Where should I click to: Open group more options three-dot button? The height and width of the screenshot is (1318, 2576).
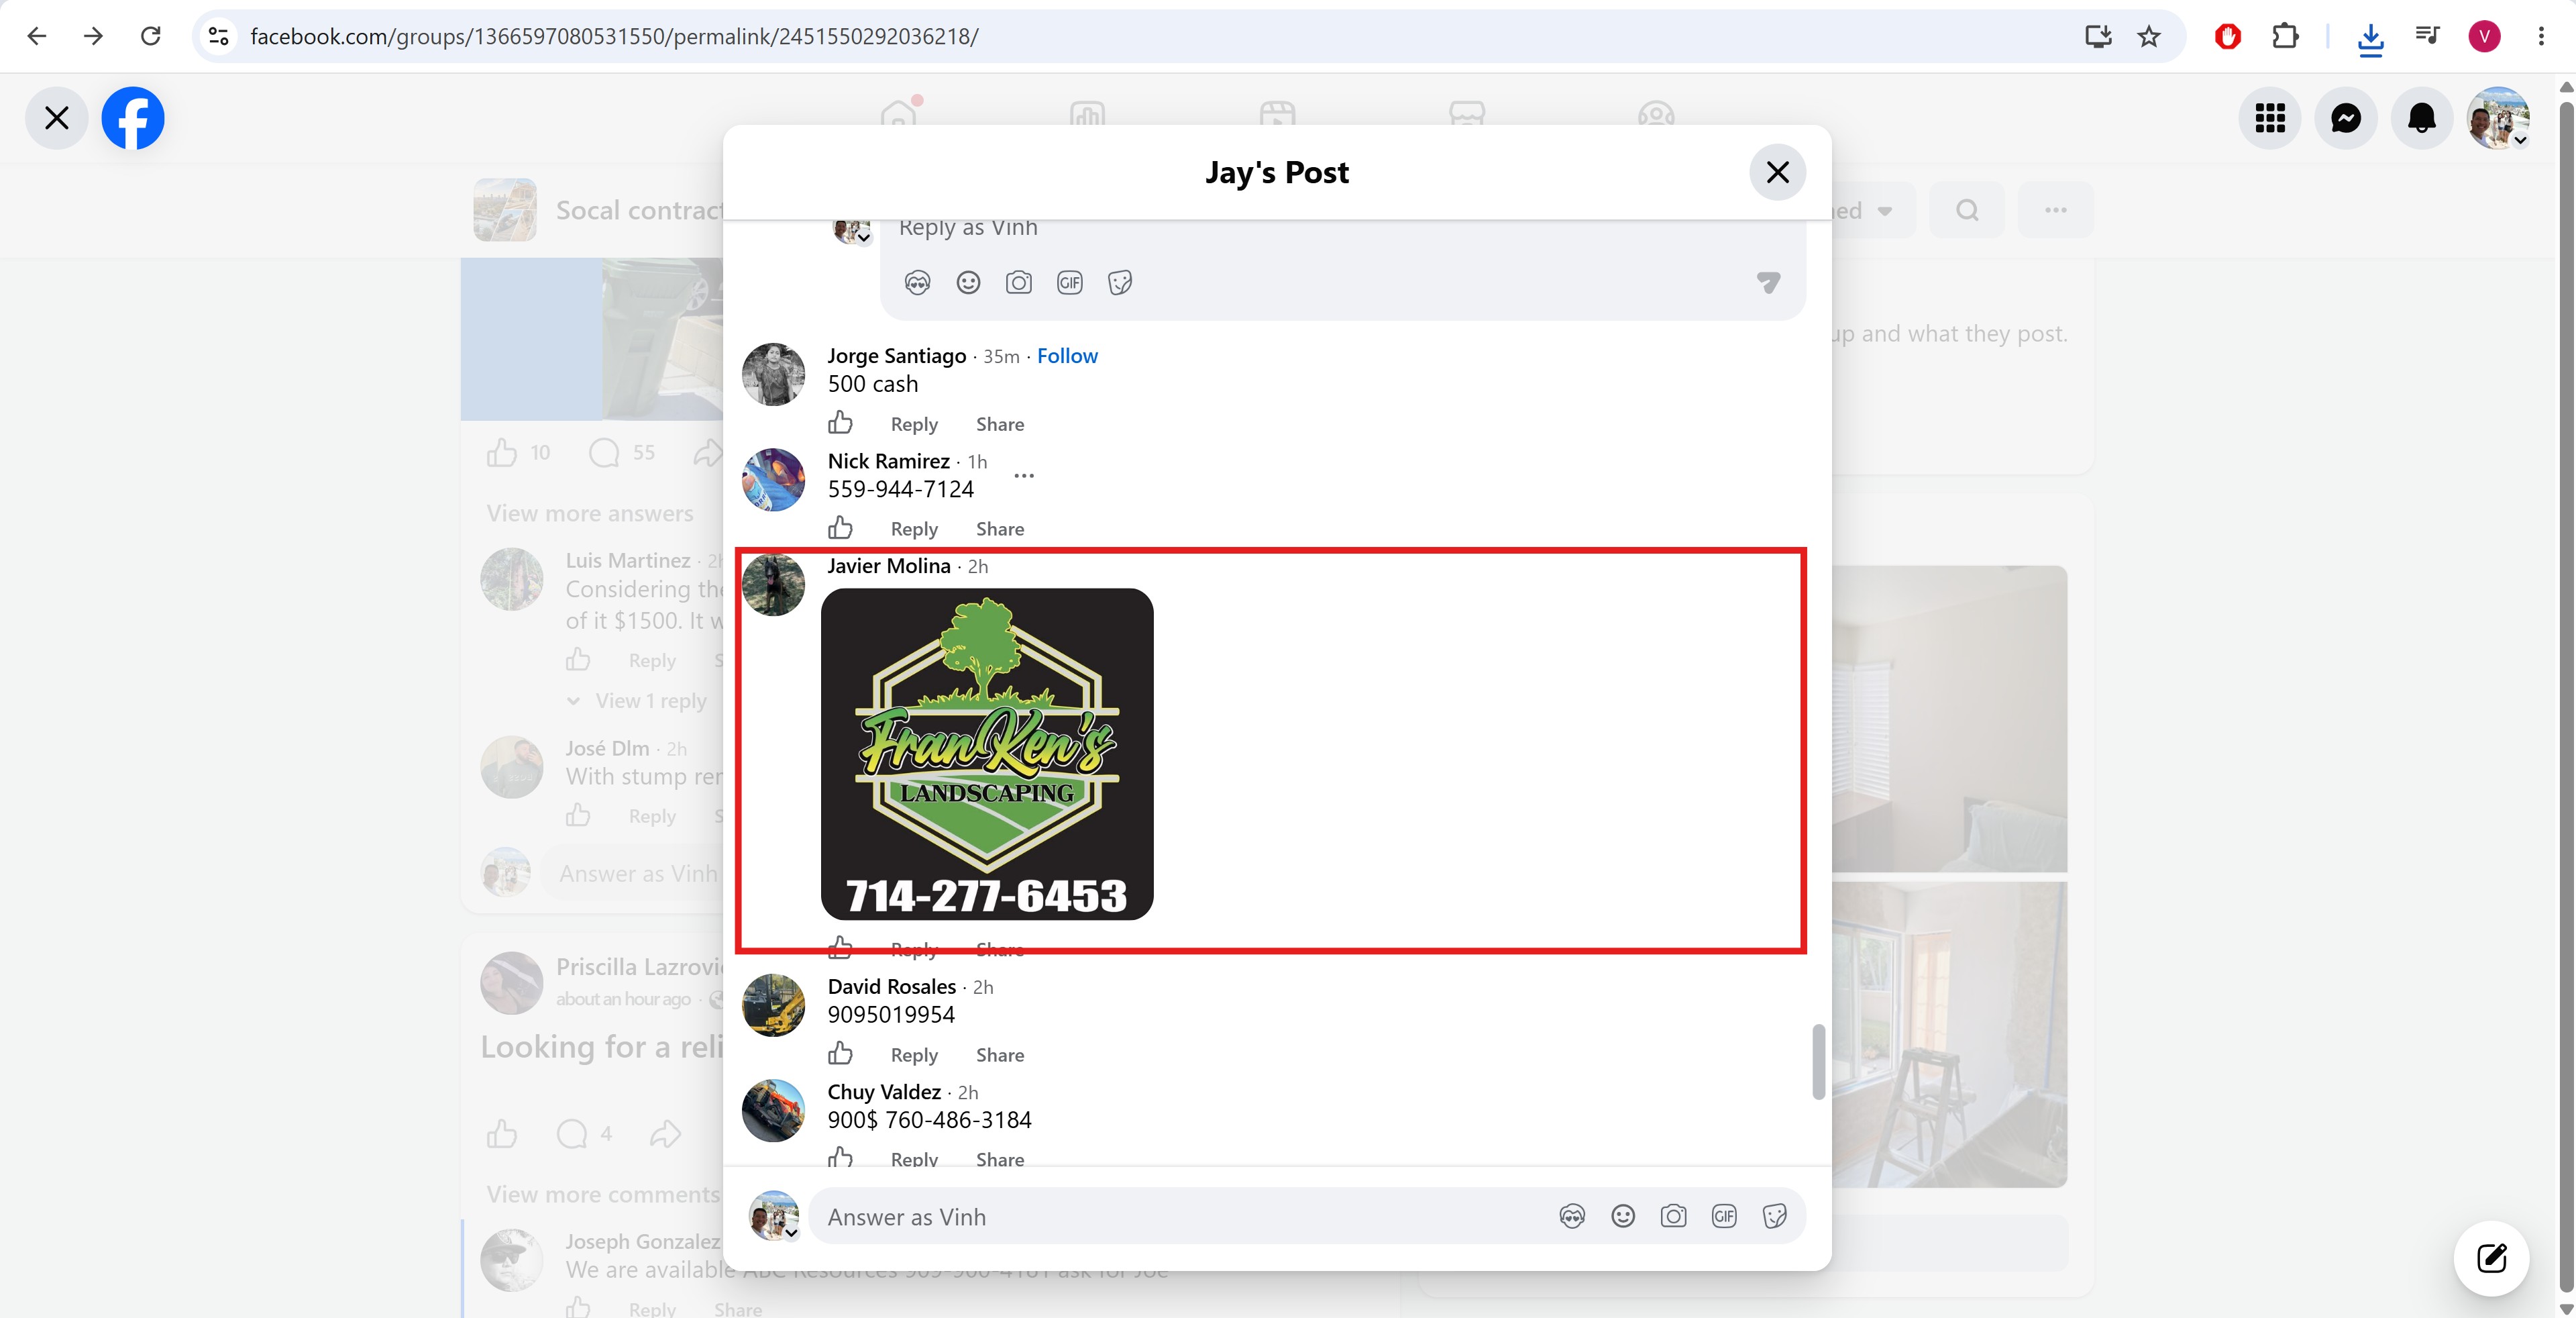(2055, 210)
